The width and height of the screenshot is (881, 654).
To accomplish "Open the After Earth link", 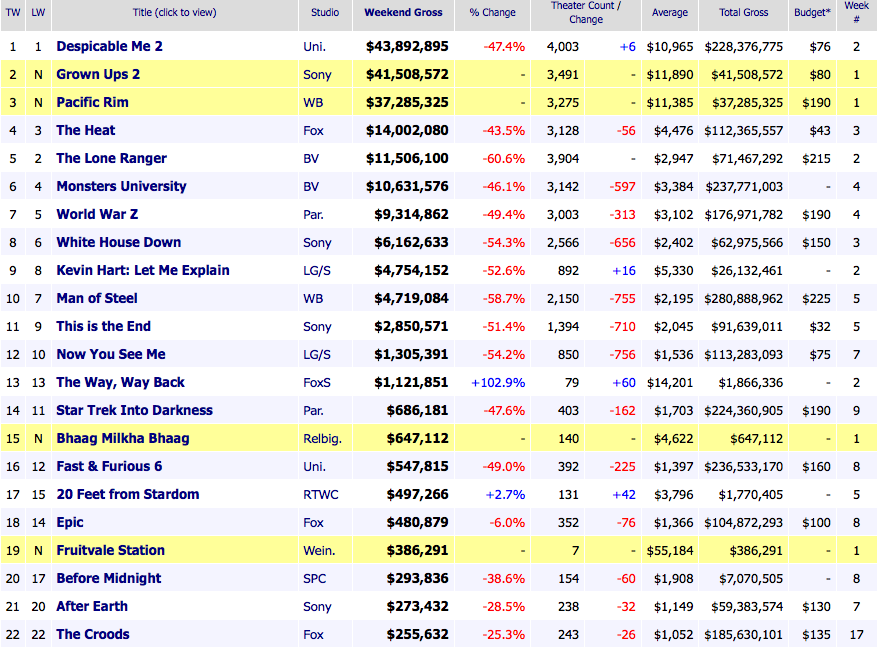I will point(92,606).
